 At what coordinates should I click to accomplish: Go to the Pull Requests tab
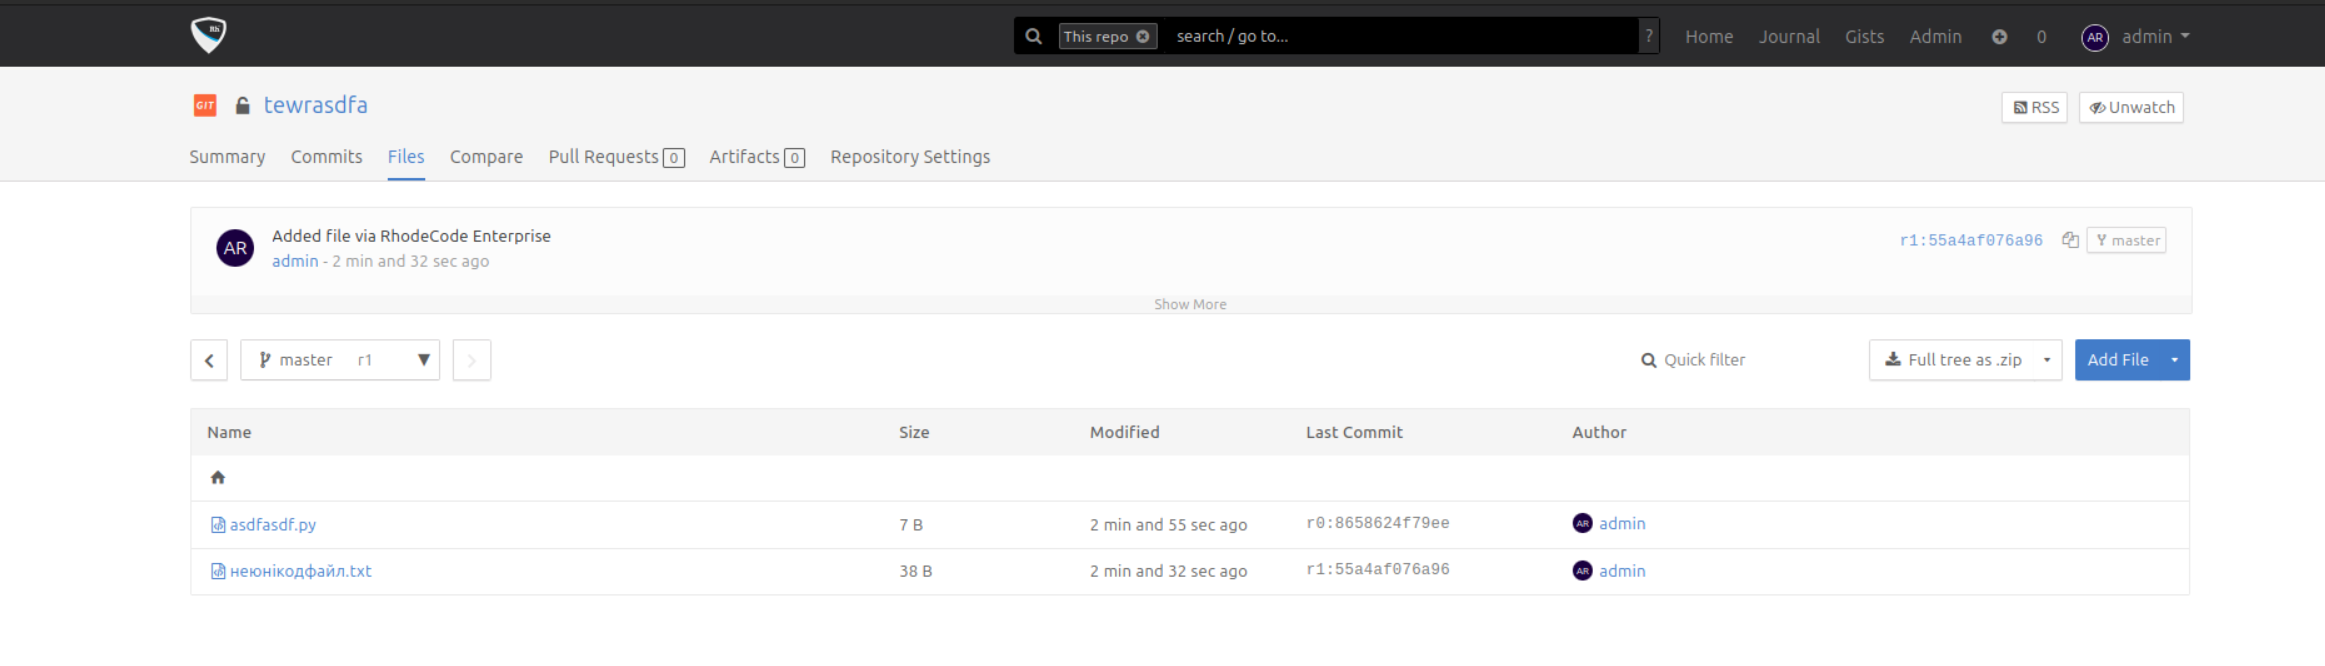[616, 157]
